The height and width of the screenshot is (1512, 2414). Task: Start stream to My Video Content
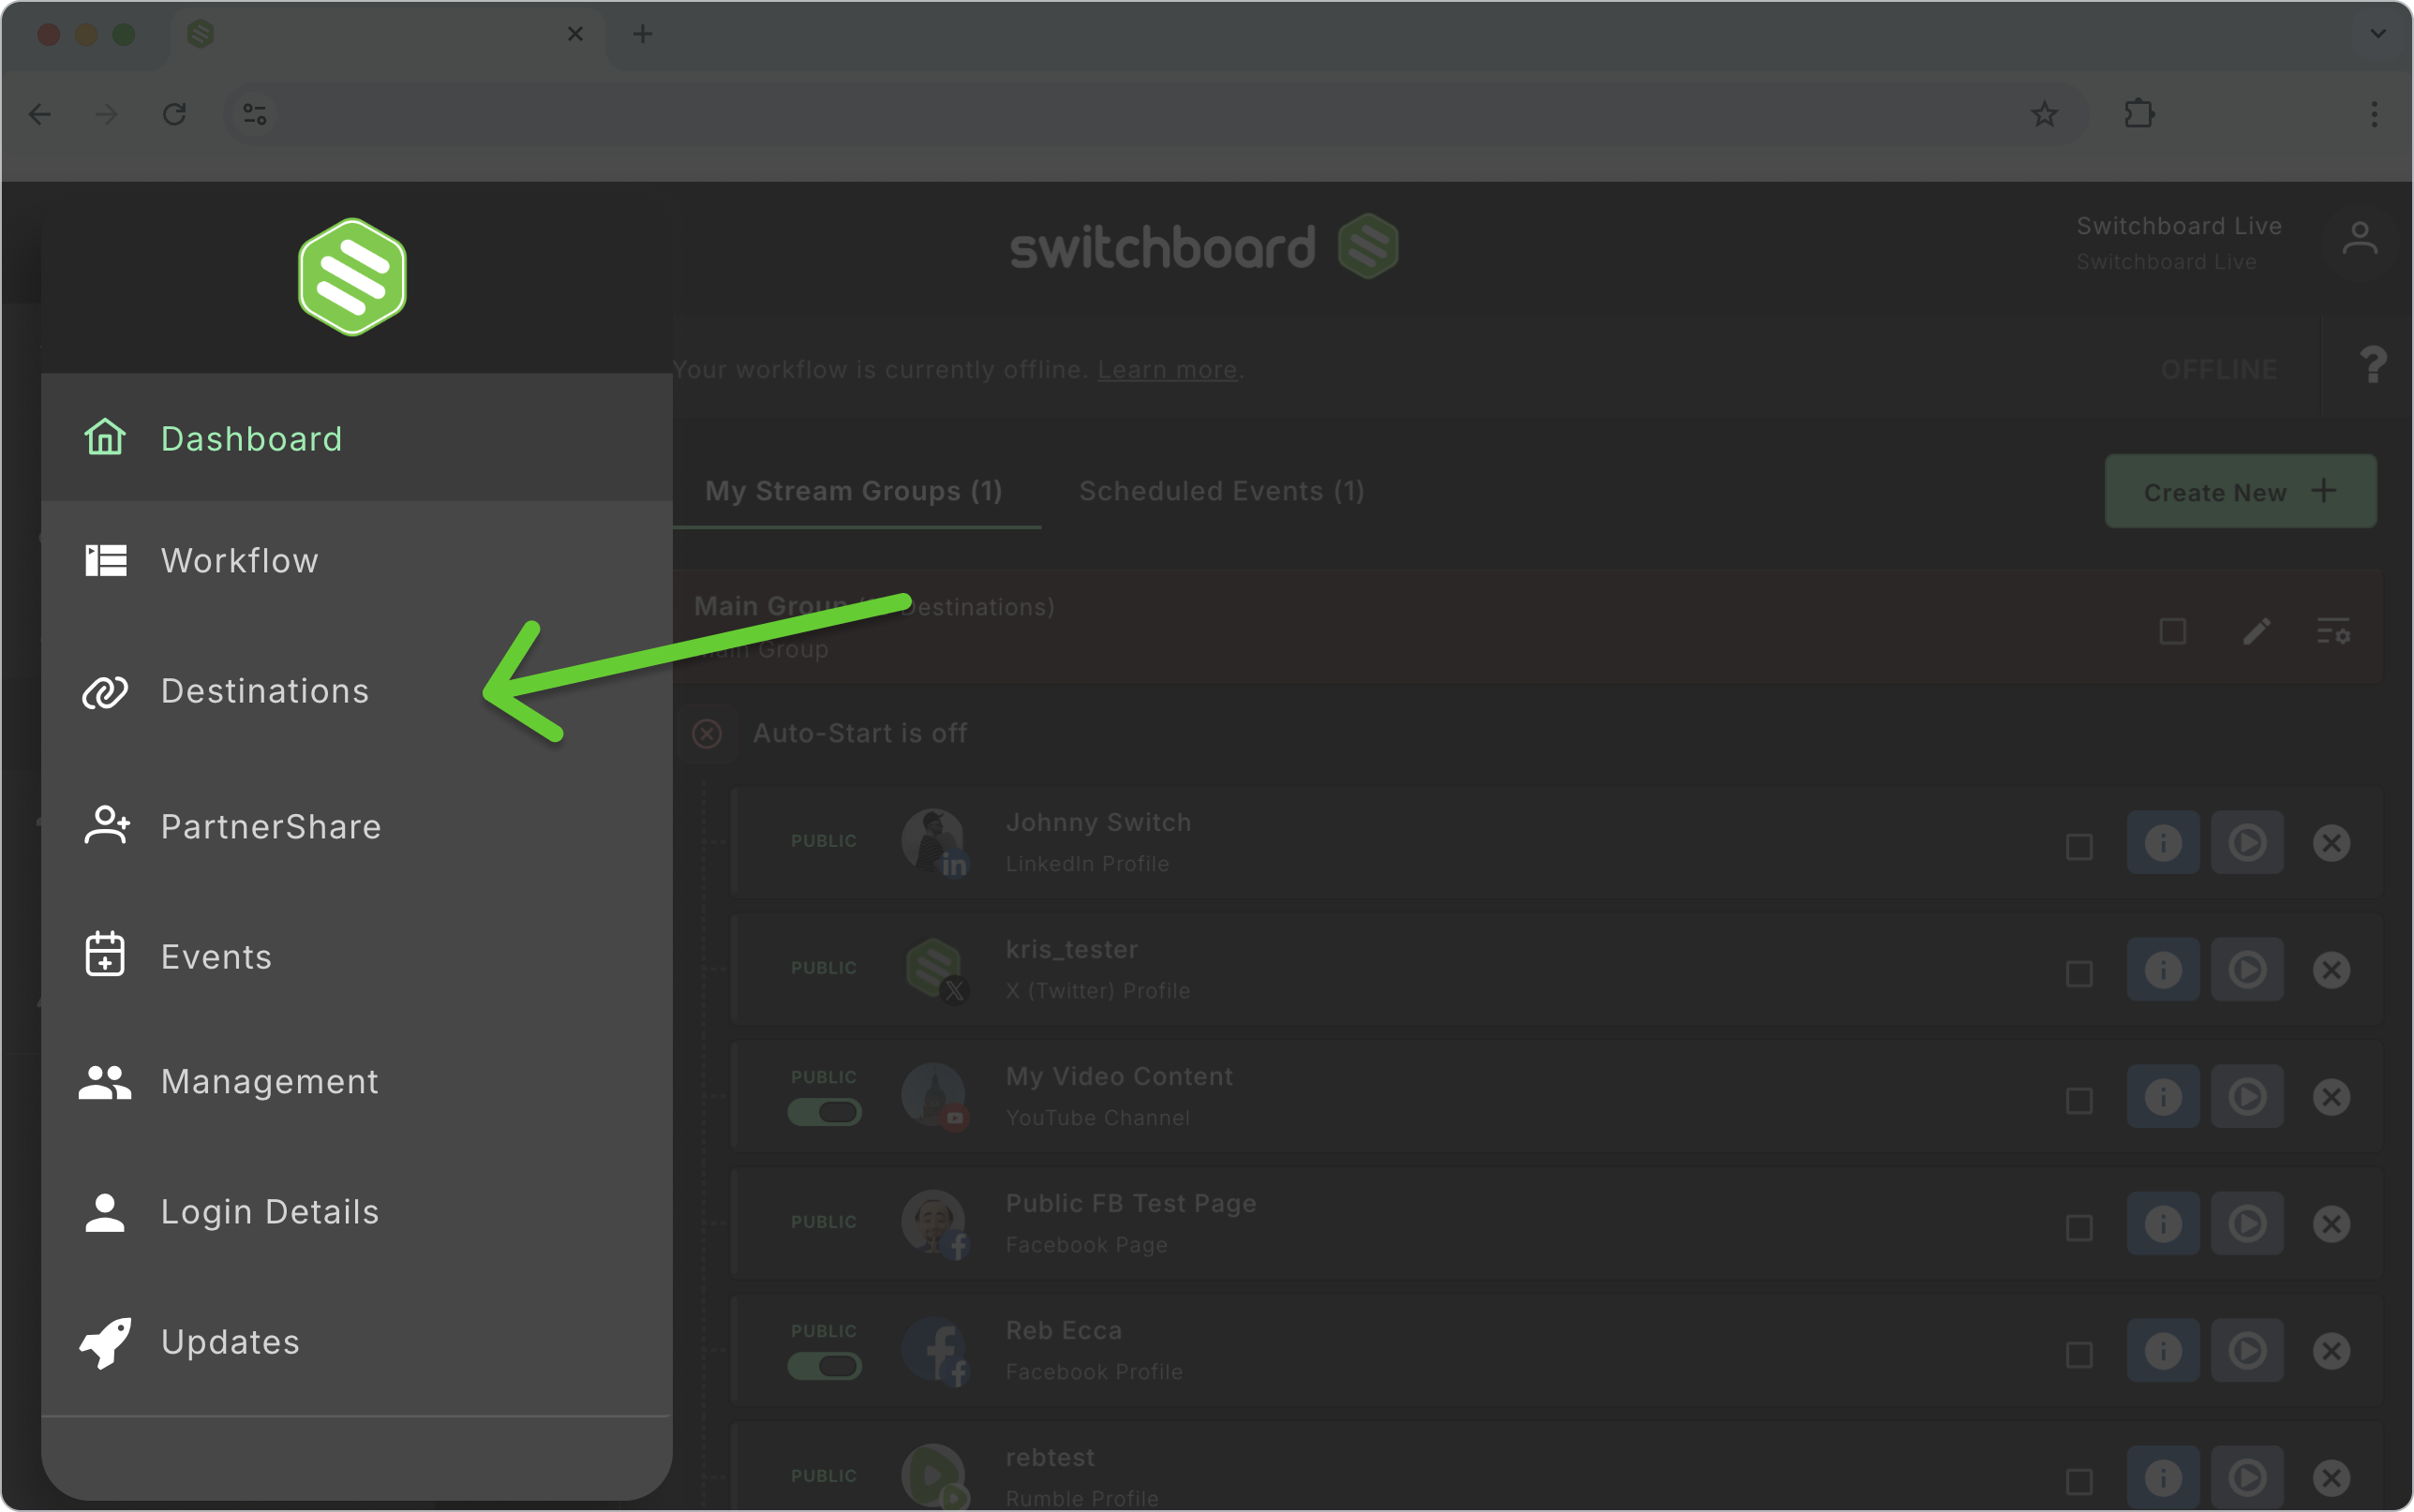[2247, 1097]
